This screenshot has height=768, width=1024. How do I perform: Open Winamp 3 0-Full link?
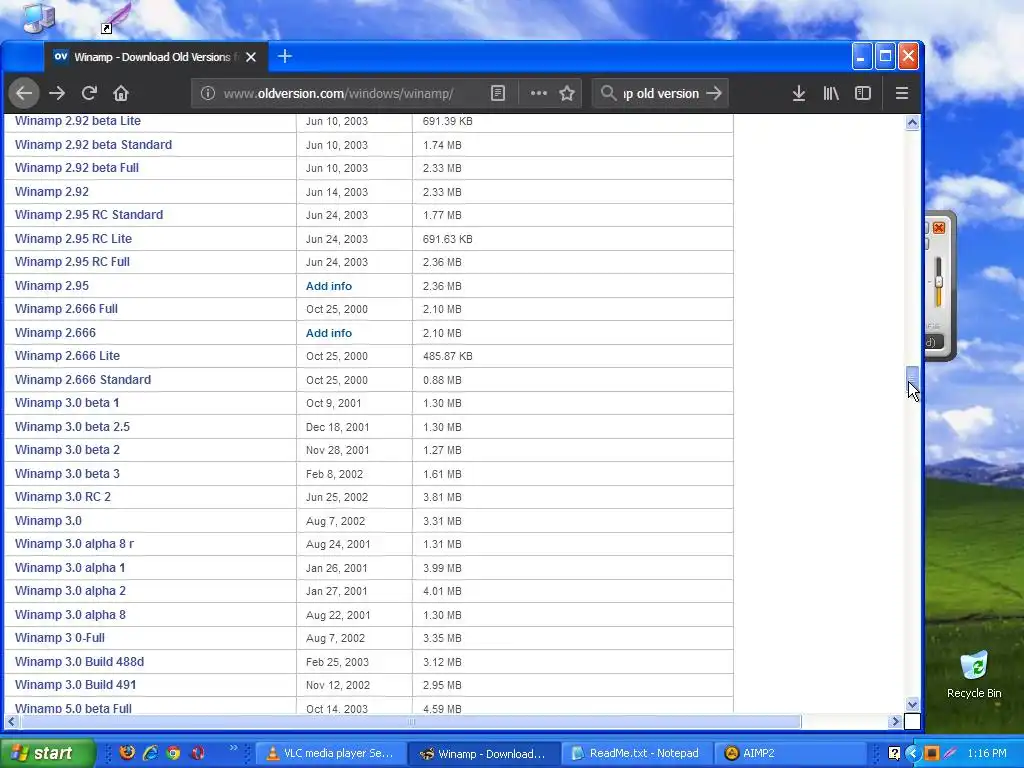click(x=60, y=638)
